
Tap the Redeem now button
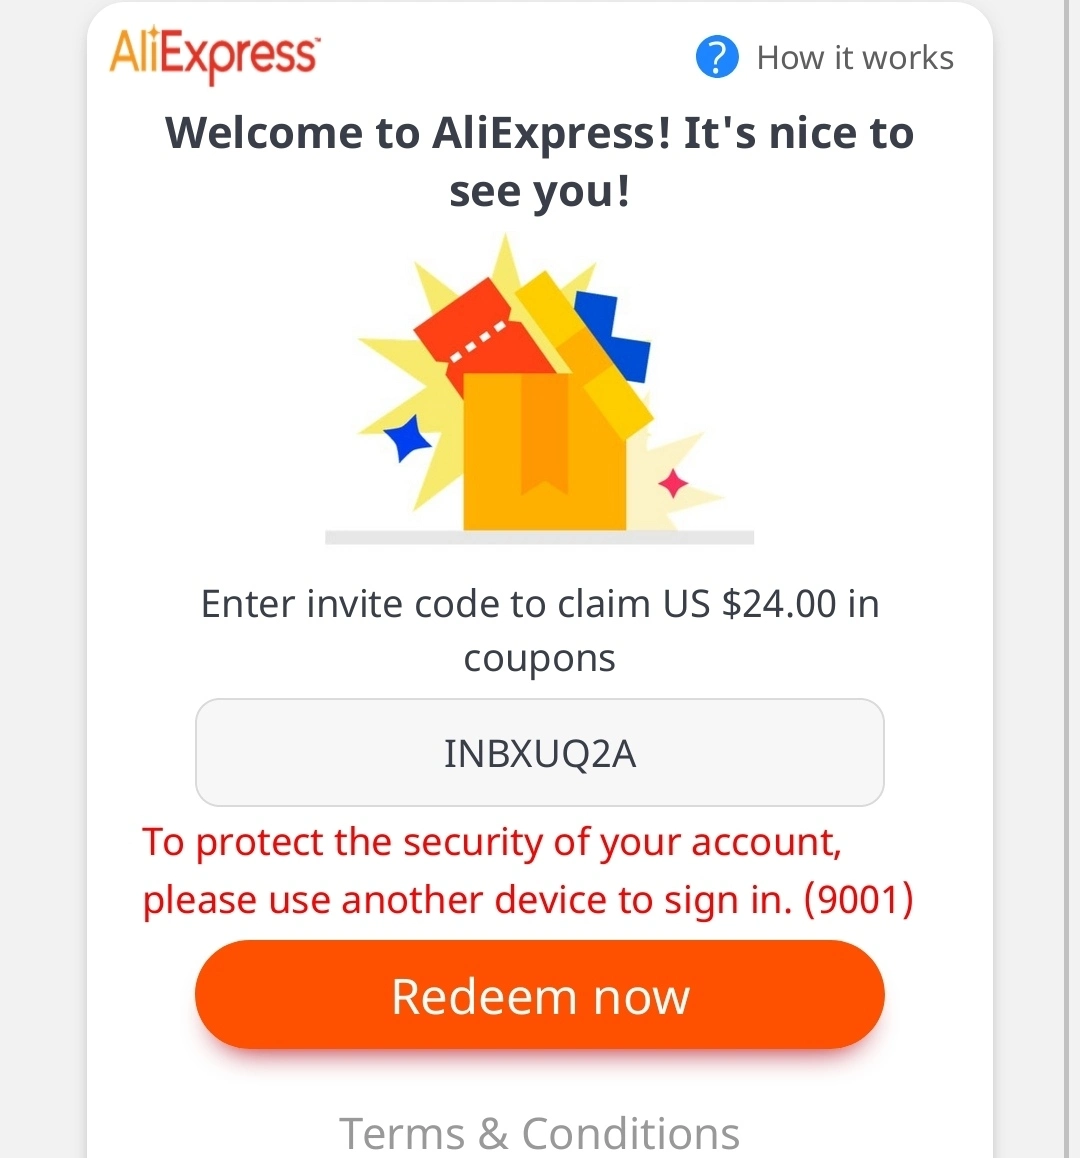coord(539,995)
